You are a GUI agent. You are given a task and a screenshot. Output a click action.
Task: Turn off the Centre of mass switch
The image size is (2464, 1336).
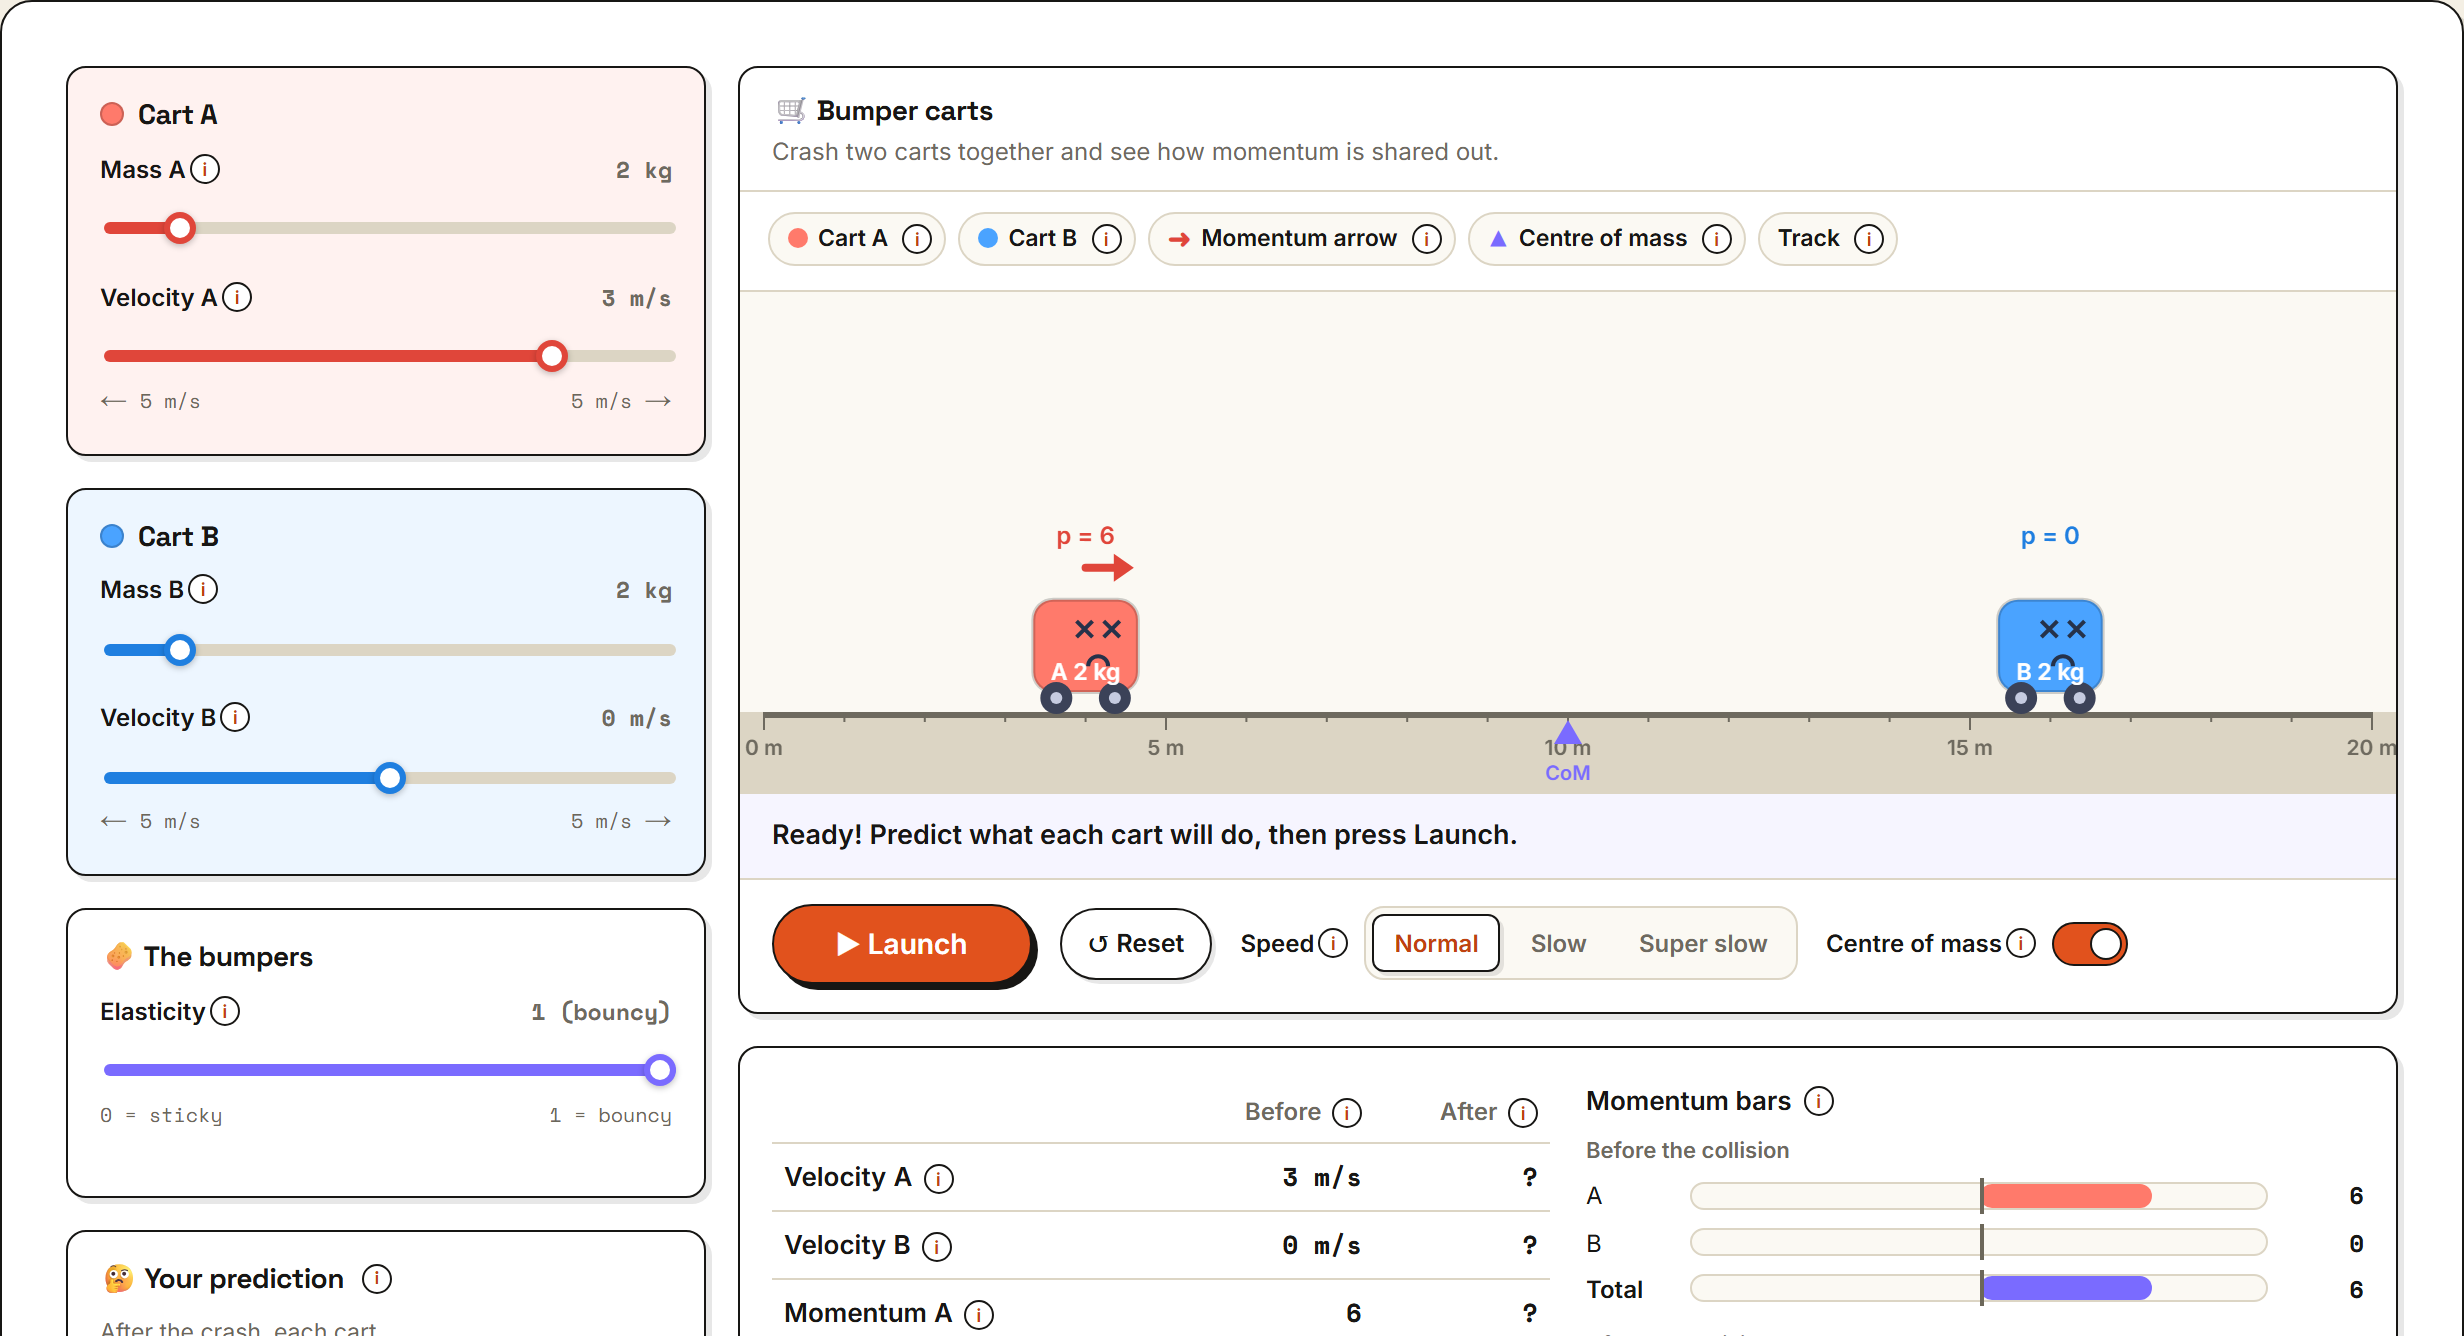pos(2089,943)
